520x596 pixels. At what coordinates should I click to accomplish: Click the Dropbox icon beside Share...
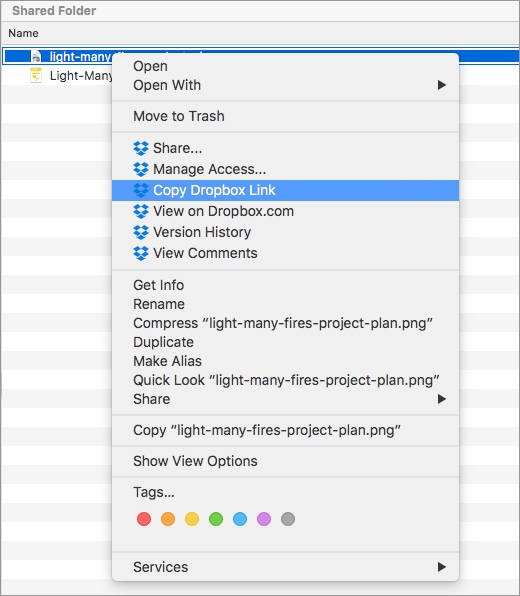(141, 148)
